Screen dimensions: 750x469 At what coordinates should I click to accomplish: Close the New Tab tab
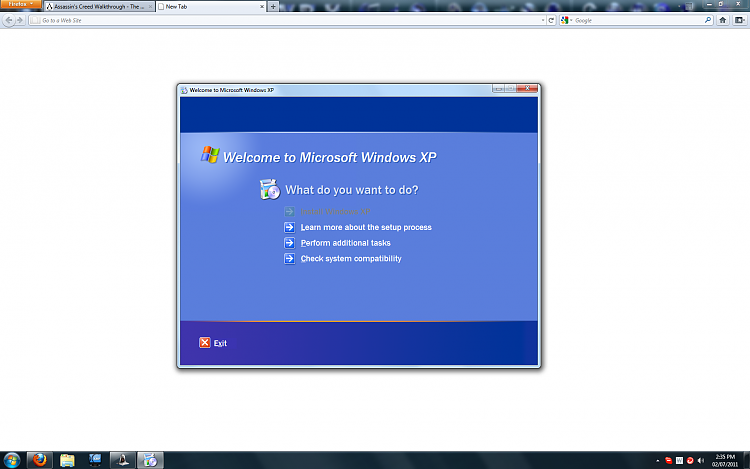click(262, 7)
